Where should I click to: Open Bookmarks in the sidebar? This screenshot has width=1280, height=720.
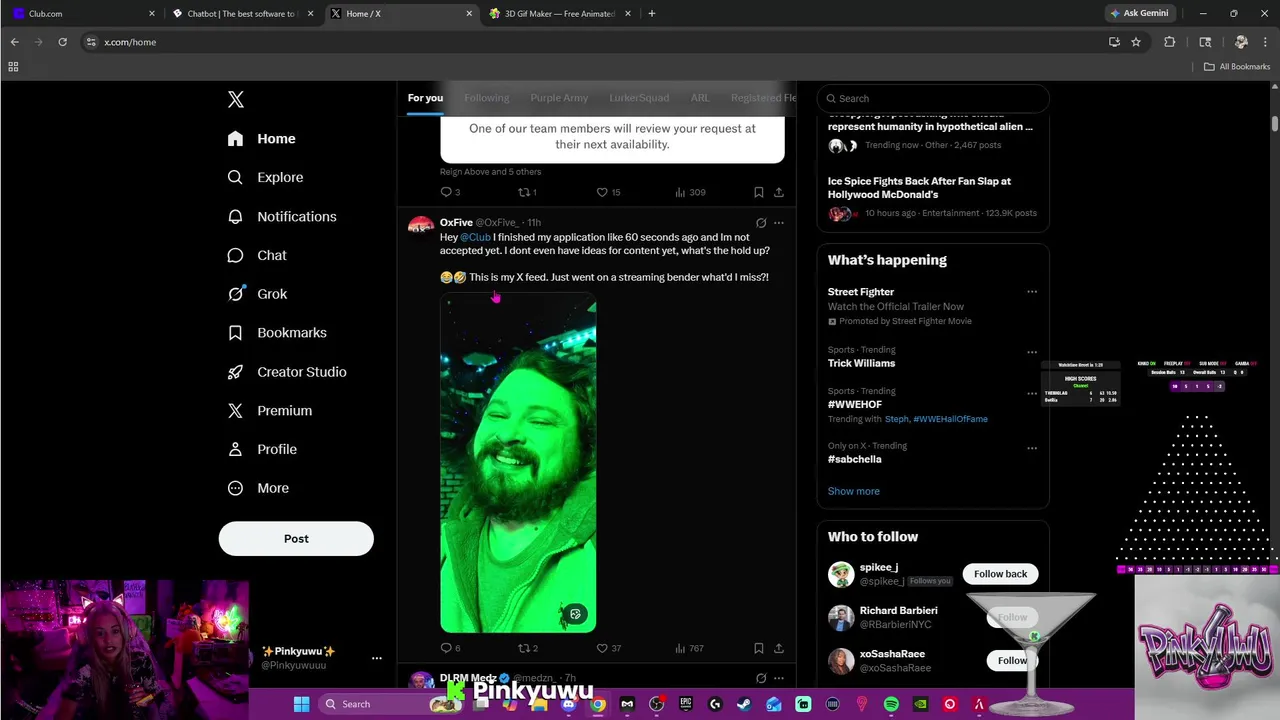tap(277, 333)
